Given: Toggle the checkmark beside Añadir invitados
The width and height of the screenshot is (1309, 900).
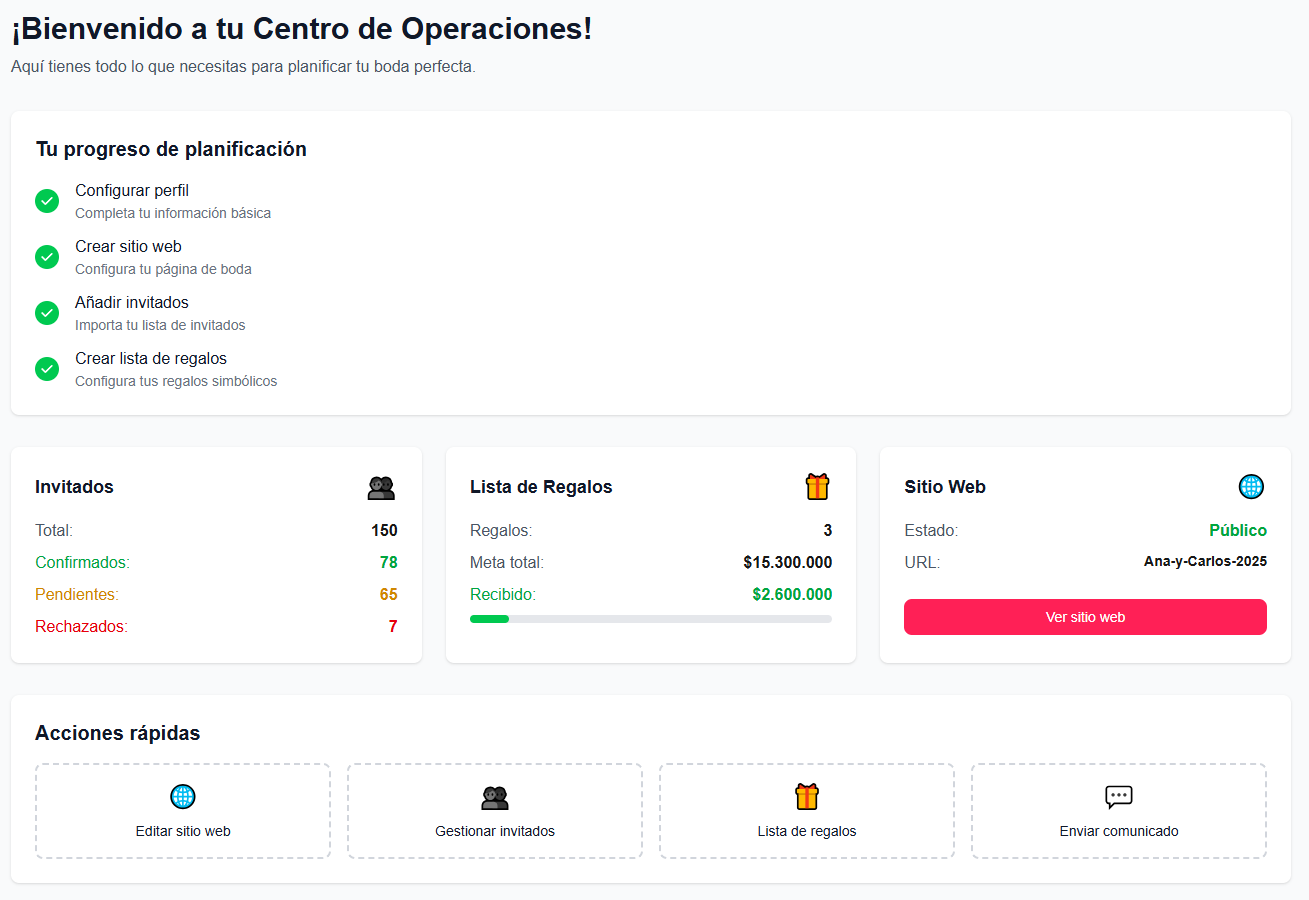Looking at the screenshot, I should coord(47,313).
